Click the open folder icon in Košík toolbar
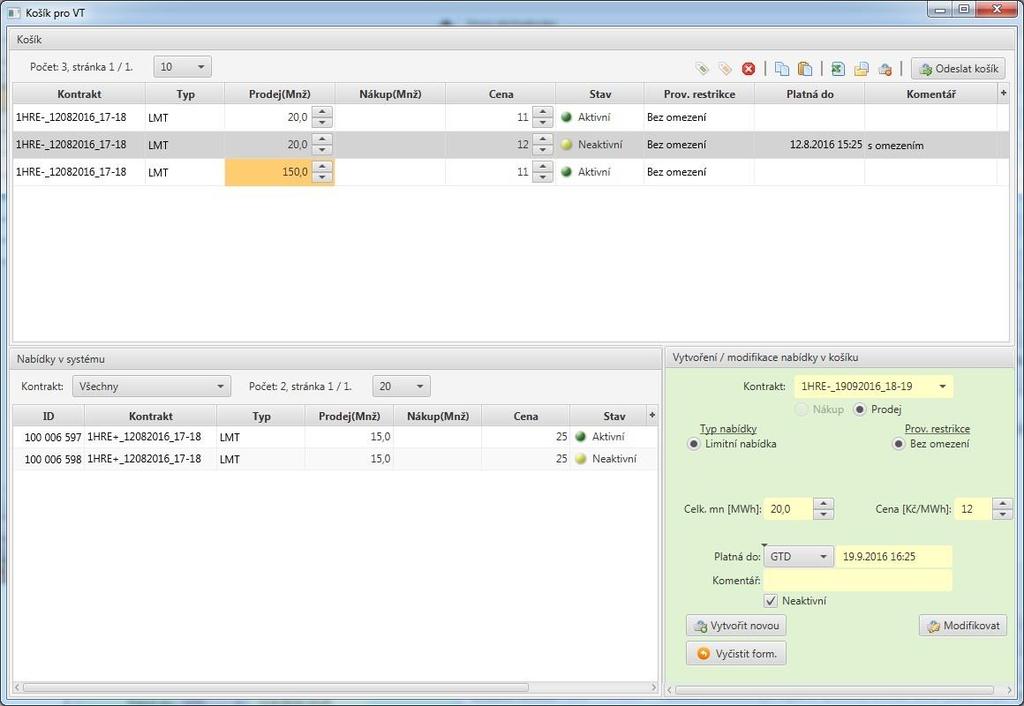 point(861,69)
